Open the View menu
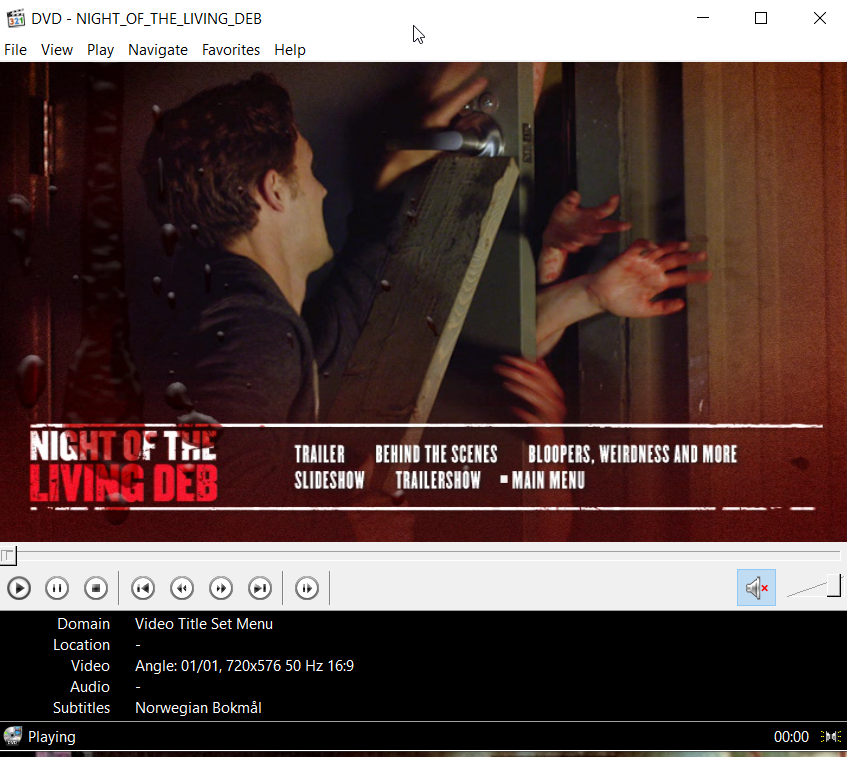This screenshot has width=847, height=757. (x=57, y=50)
